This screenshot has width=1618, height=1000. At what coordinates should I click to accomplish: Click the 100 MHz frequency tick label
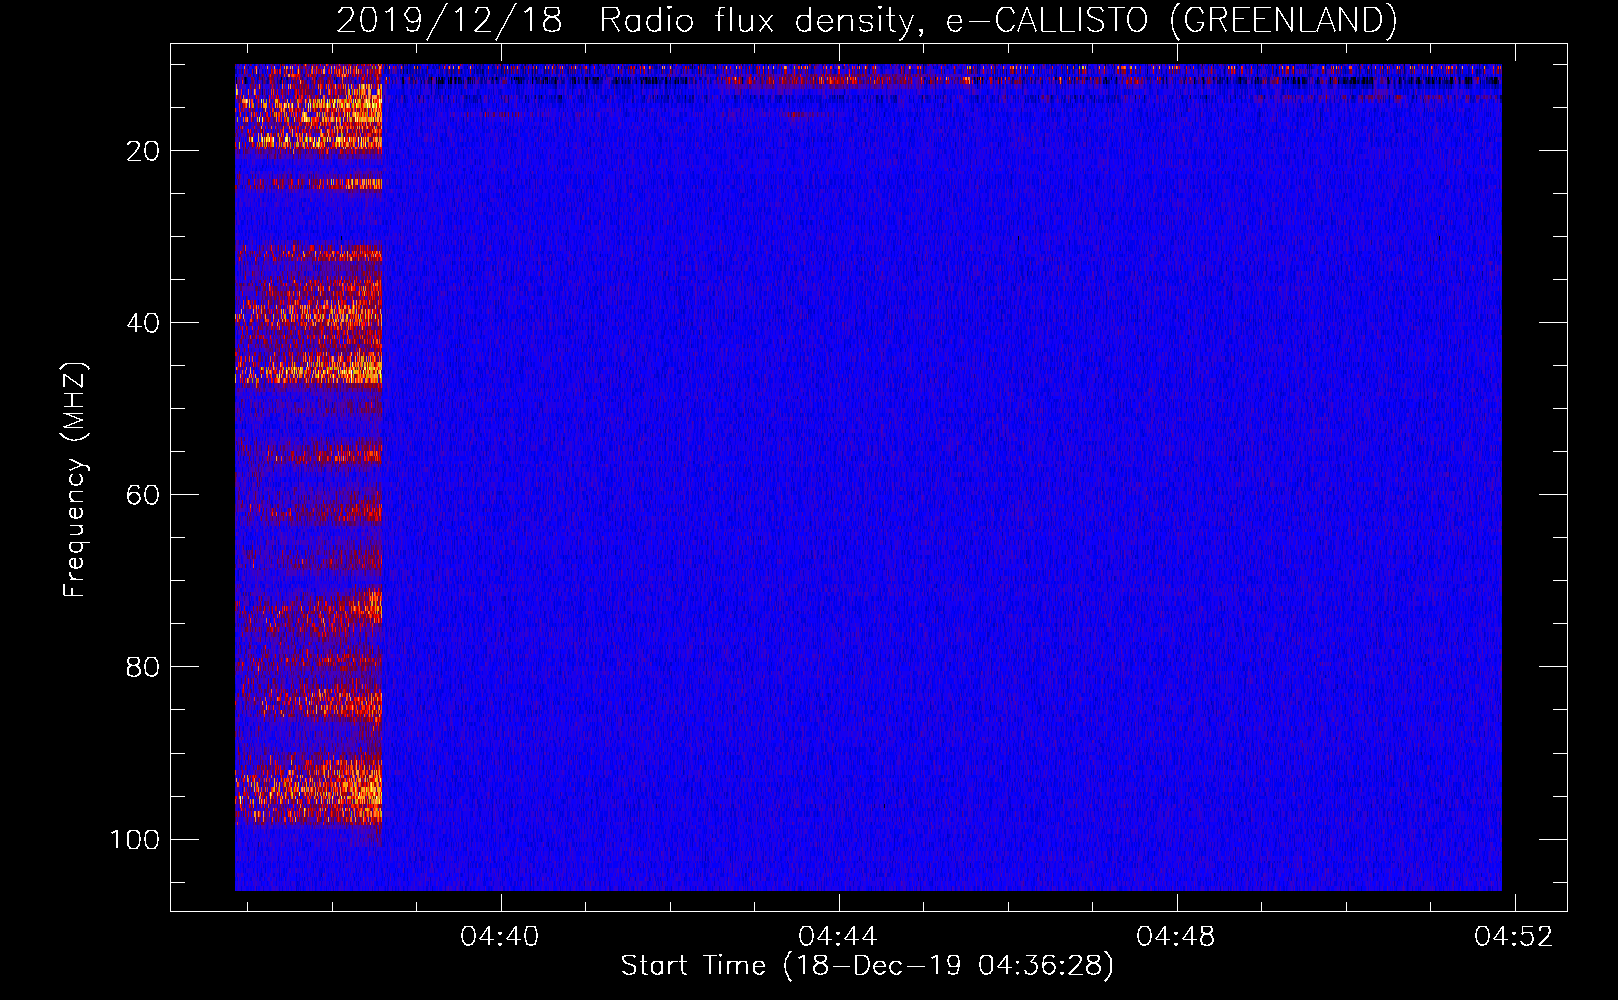point(135,839)
